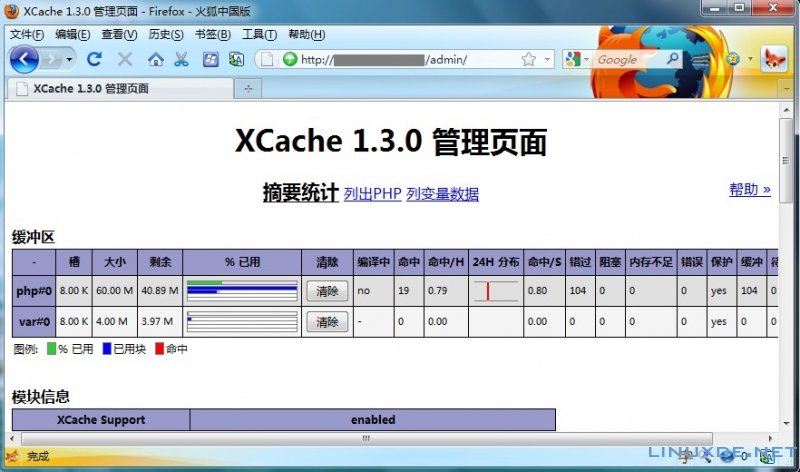
Task: Open the Google search engine selector
Action: point(576,59)
